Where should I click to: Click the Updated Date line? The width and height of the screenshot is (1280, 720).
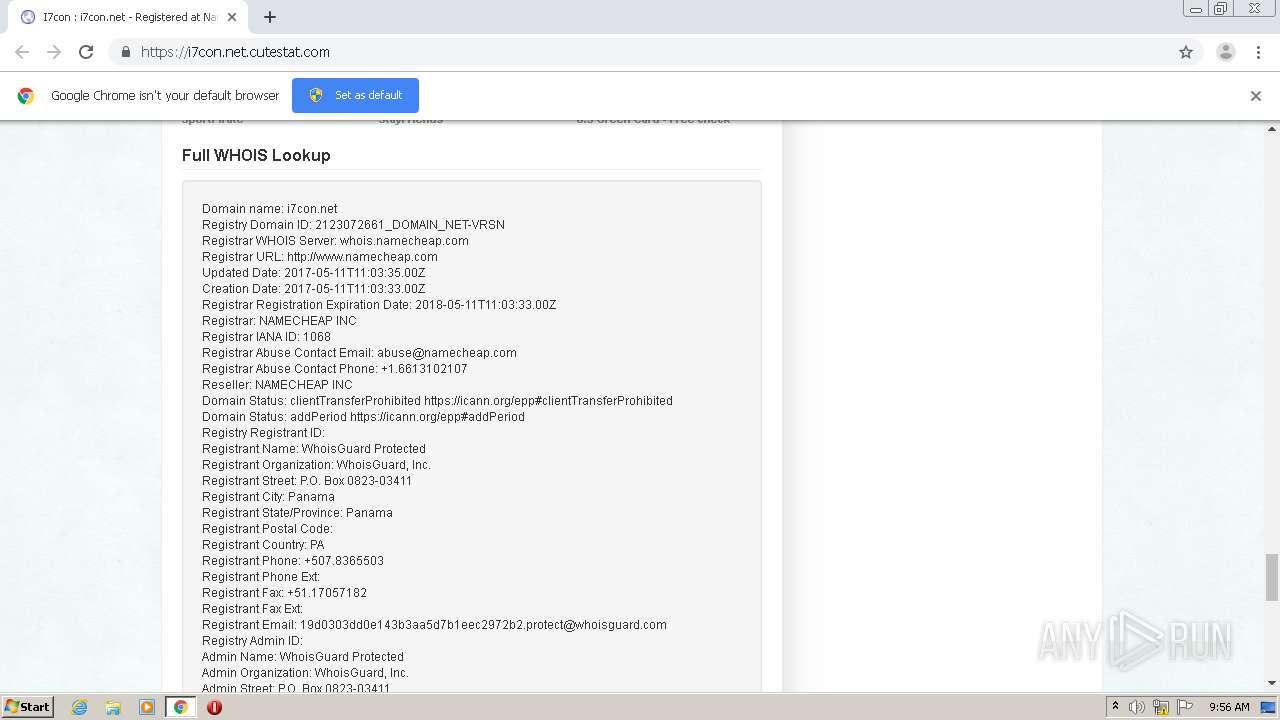pos(314,273)
